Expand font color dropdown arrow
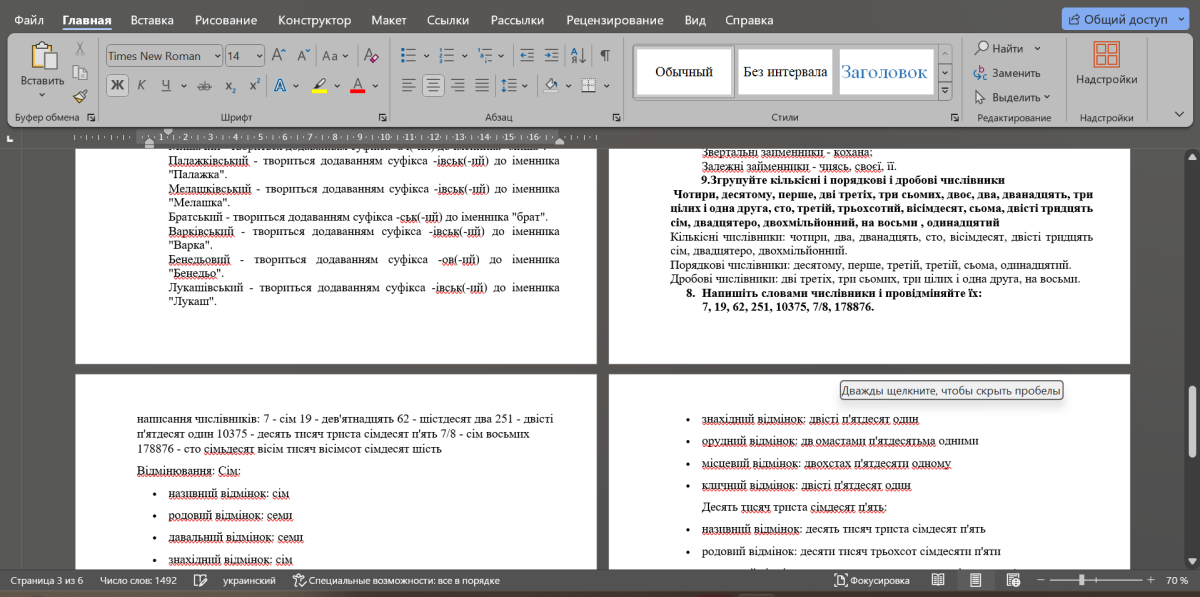This screenshot has width=1200, height=597. (x=375, y=86)
